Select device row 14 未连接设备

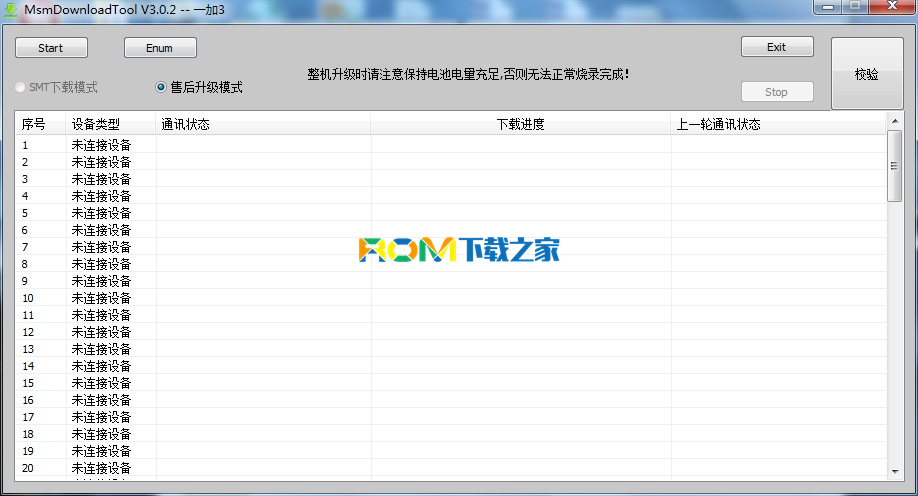(451, 365)
